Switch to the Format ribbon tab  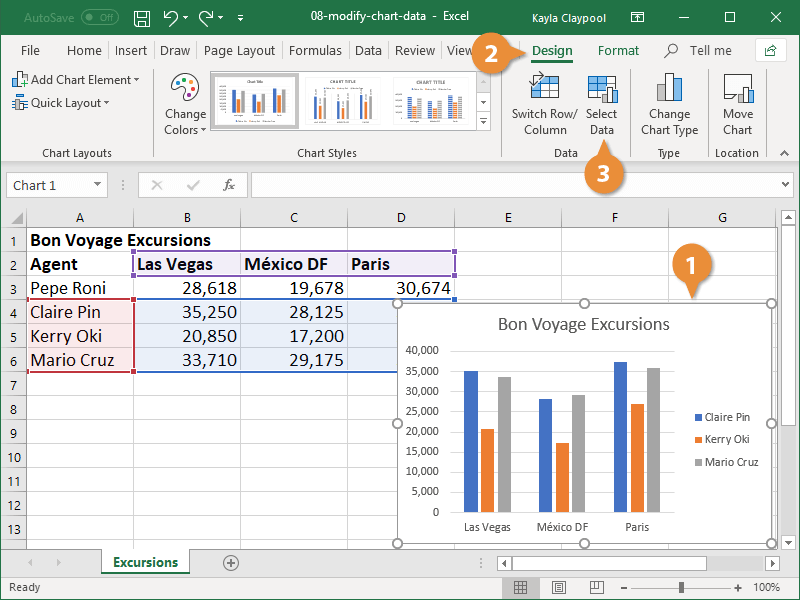[x=618, y=50]
